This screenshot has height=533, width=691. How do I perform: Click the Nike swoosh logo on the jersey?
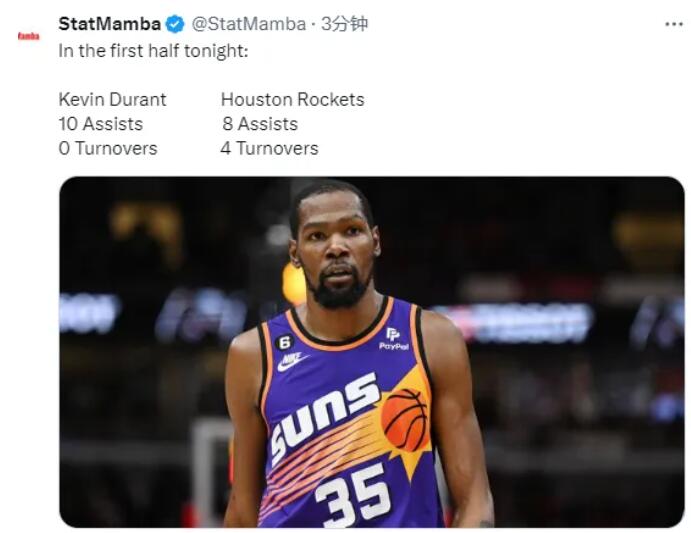pyautogui.click(x=291, y=361)
